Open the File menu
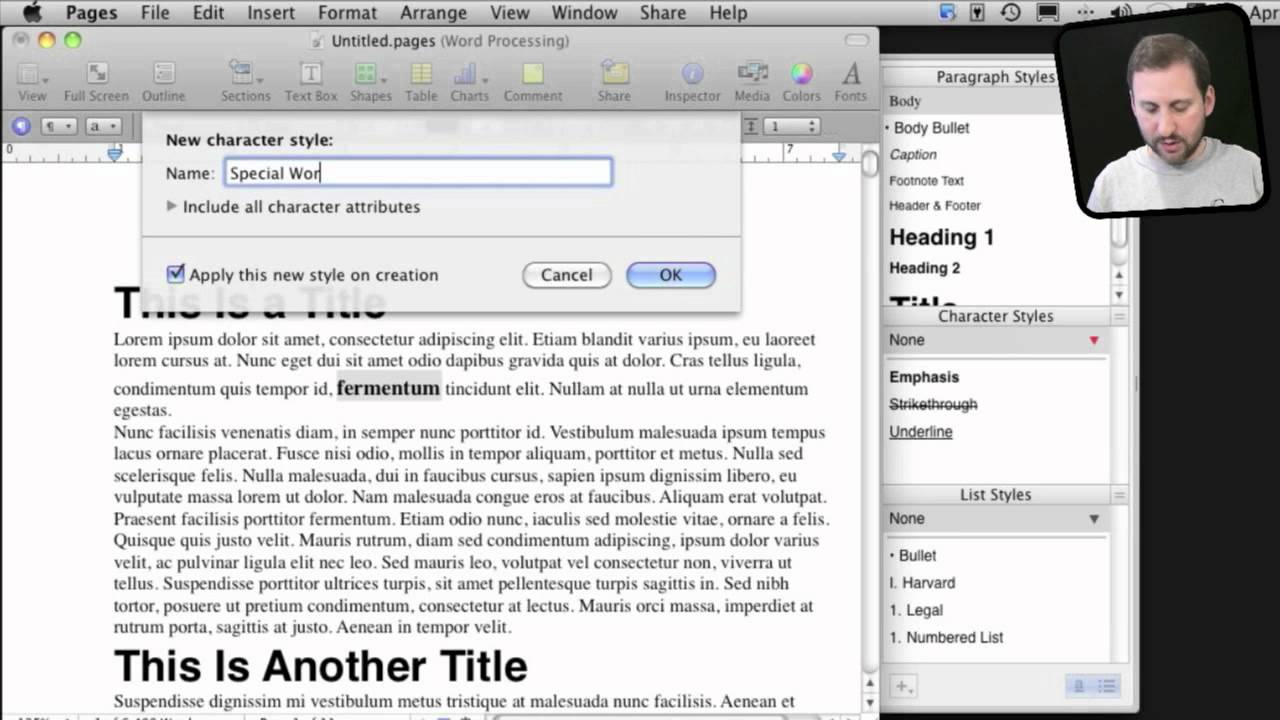1280x720 pixels. point(155,13)
